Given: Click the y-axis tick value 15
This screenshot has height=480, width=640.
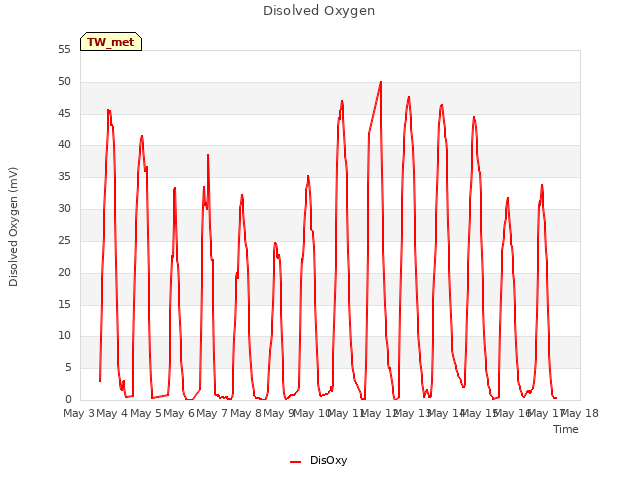Looking at the screenshot, I should [64, 304].
